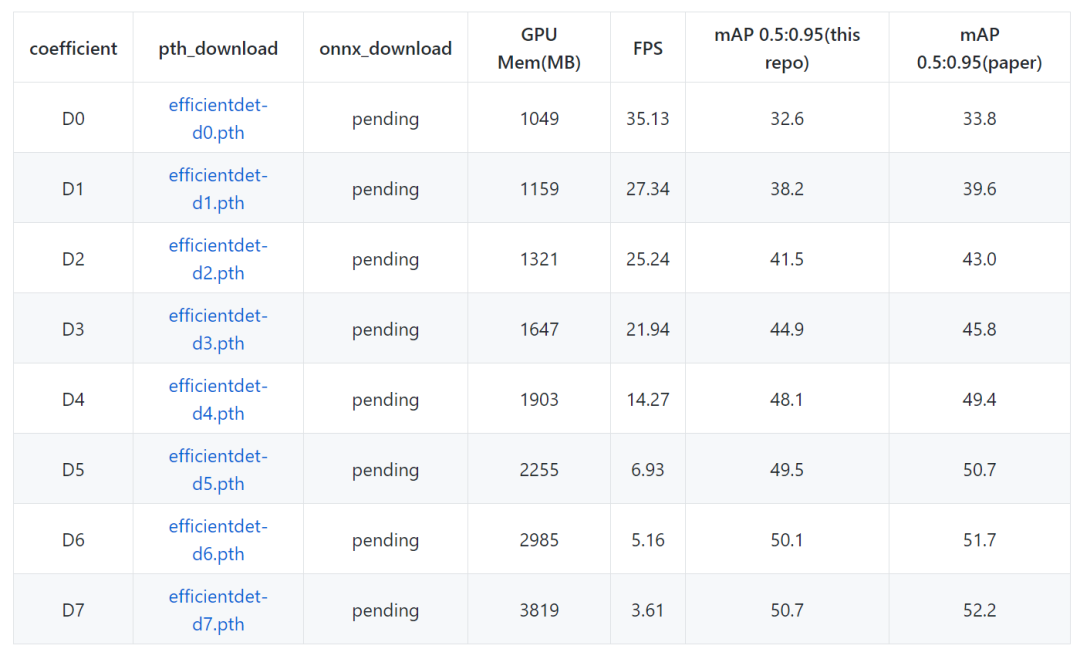Image resolution: width=1080 pixels, height=659 pixels.
Task: Download efficientdet-d5.pth weights file
Action: click(x=218, y=470)
